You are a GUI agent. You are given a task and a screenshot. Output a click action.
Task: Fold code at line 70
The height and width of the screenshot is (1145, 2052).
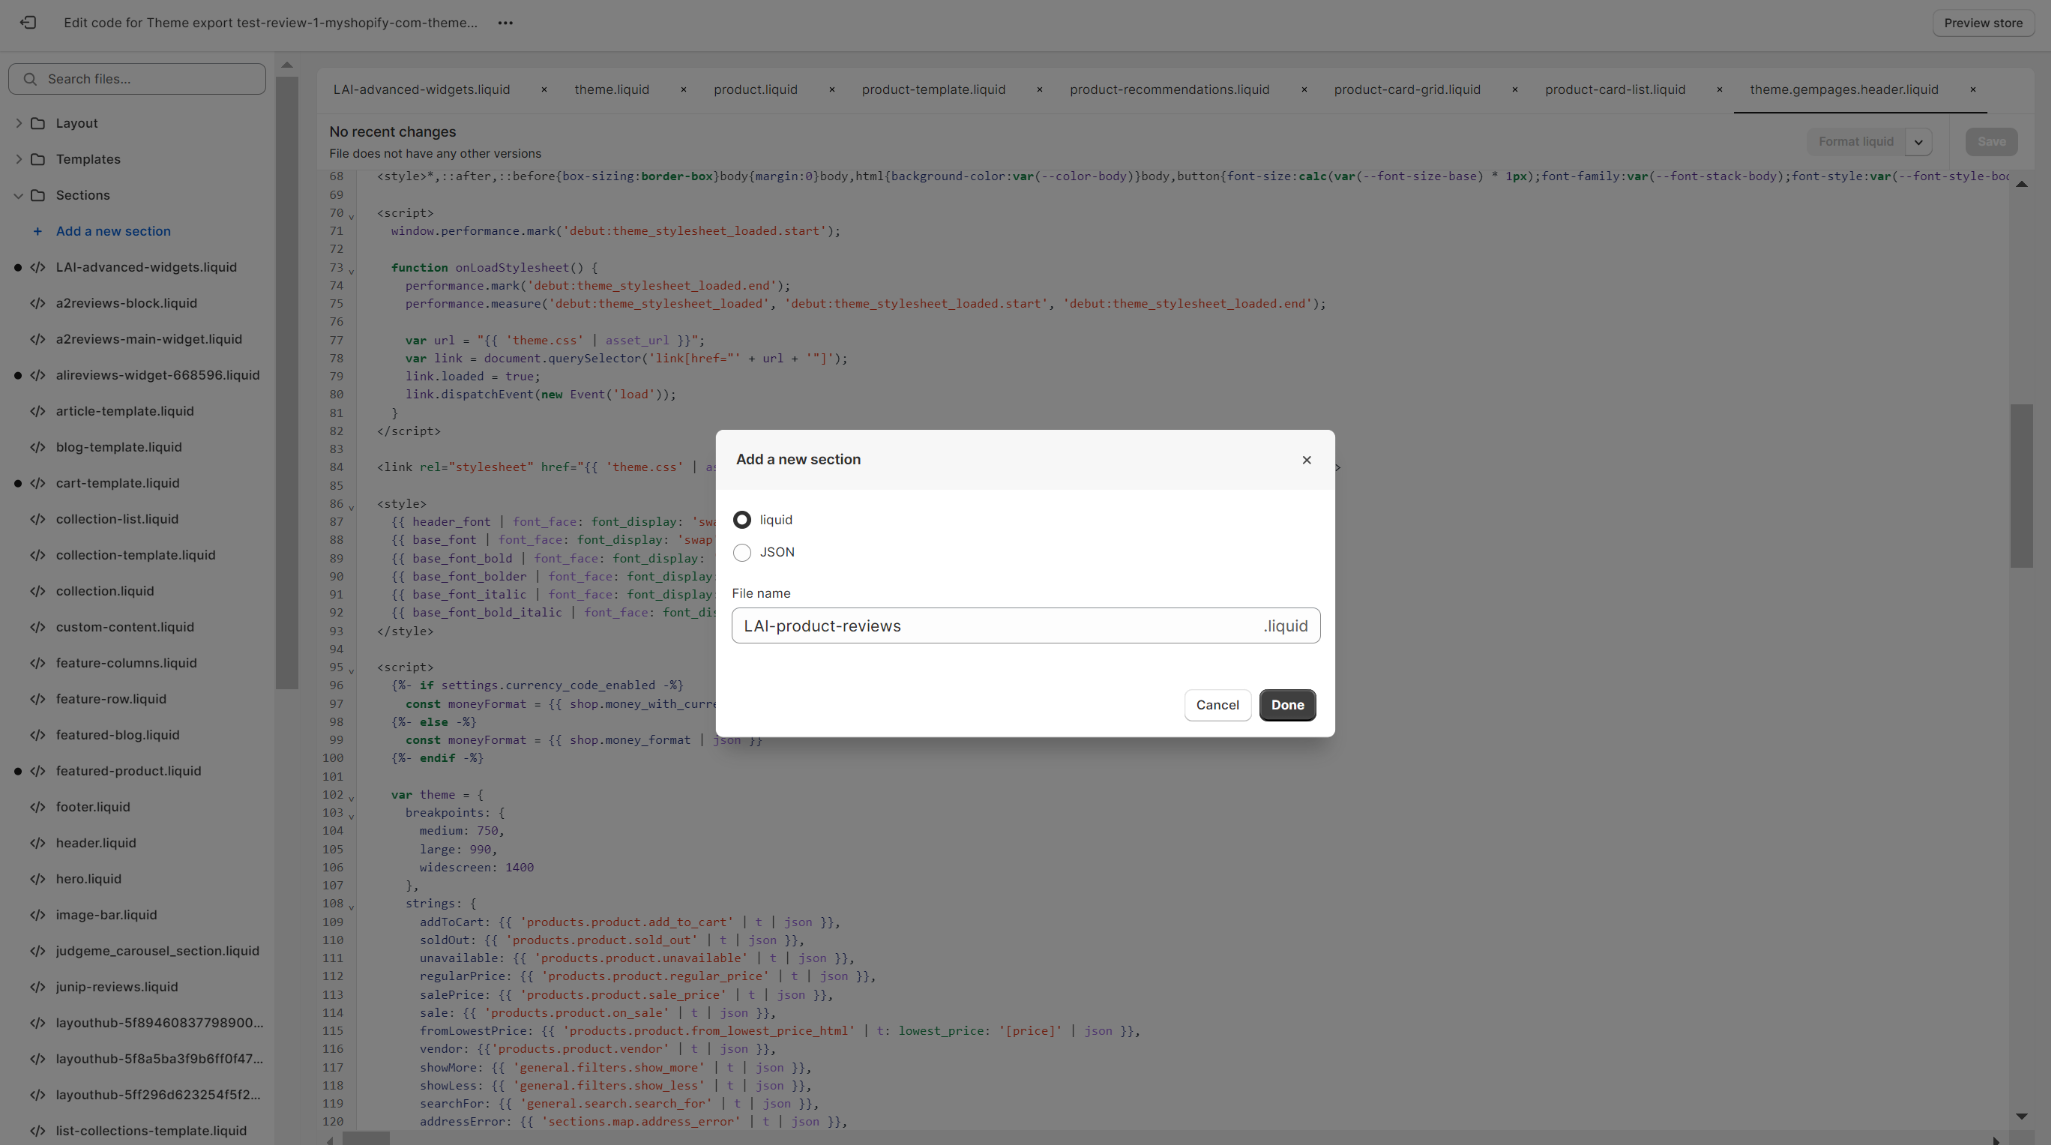[x=351, y=215]
